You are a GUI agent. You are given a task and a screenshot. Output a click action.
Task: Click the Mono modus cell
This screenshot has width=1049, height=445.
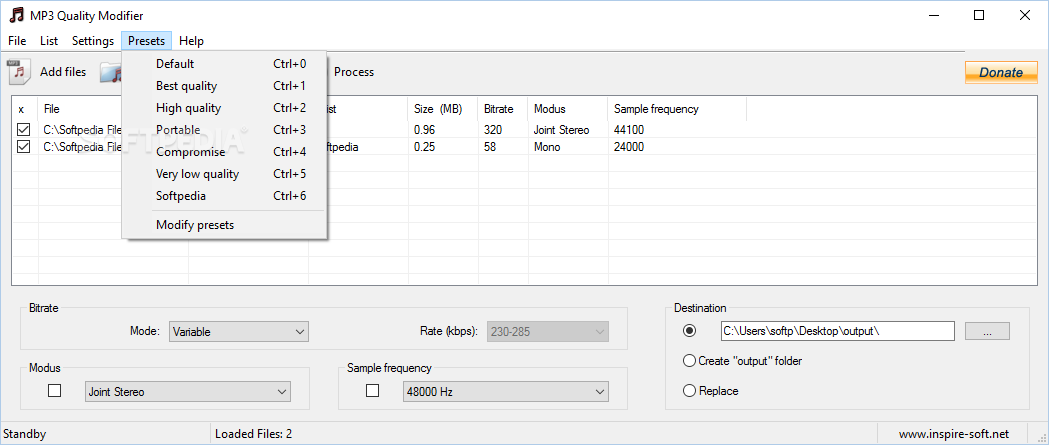coord(547,147)
